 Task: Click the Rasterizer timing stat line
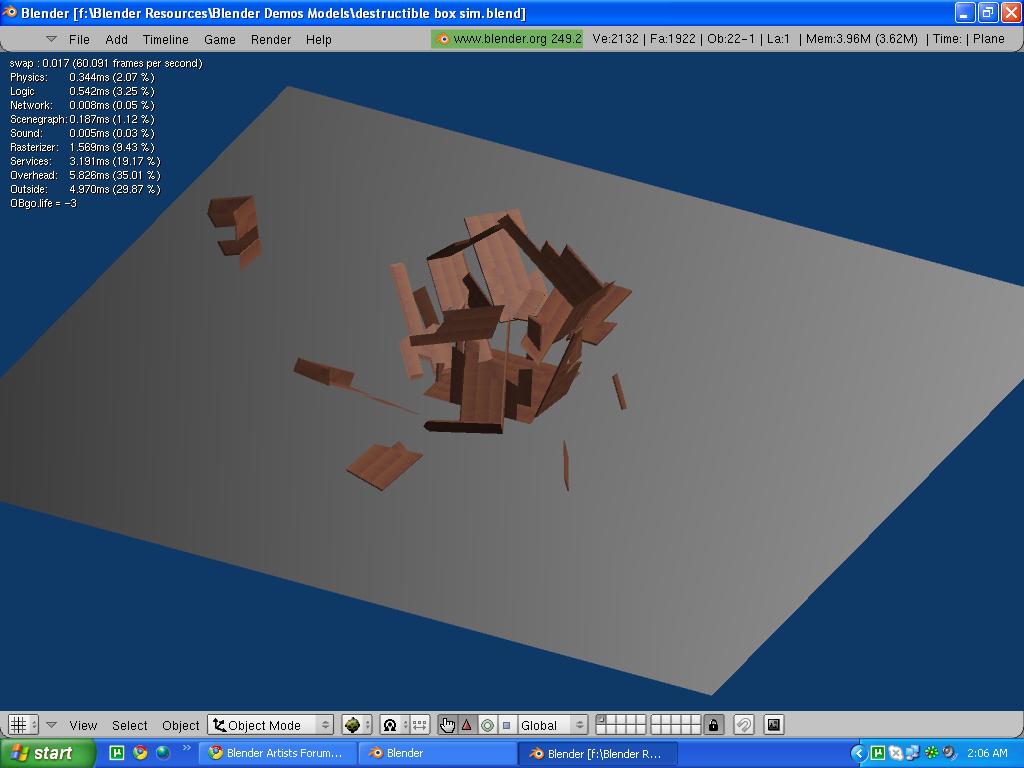coord(82,148)
